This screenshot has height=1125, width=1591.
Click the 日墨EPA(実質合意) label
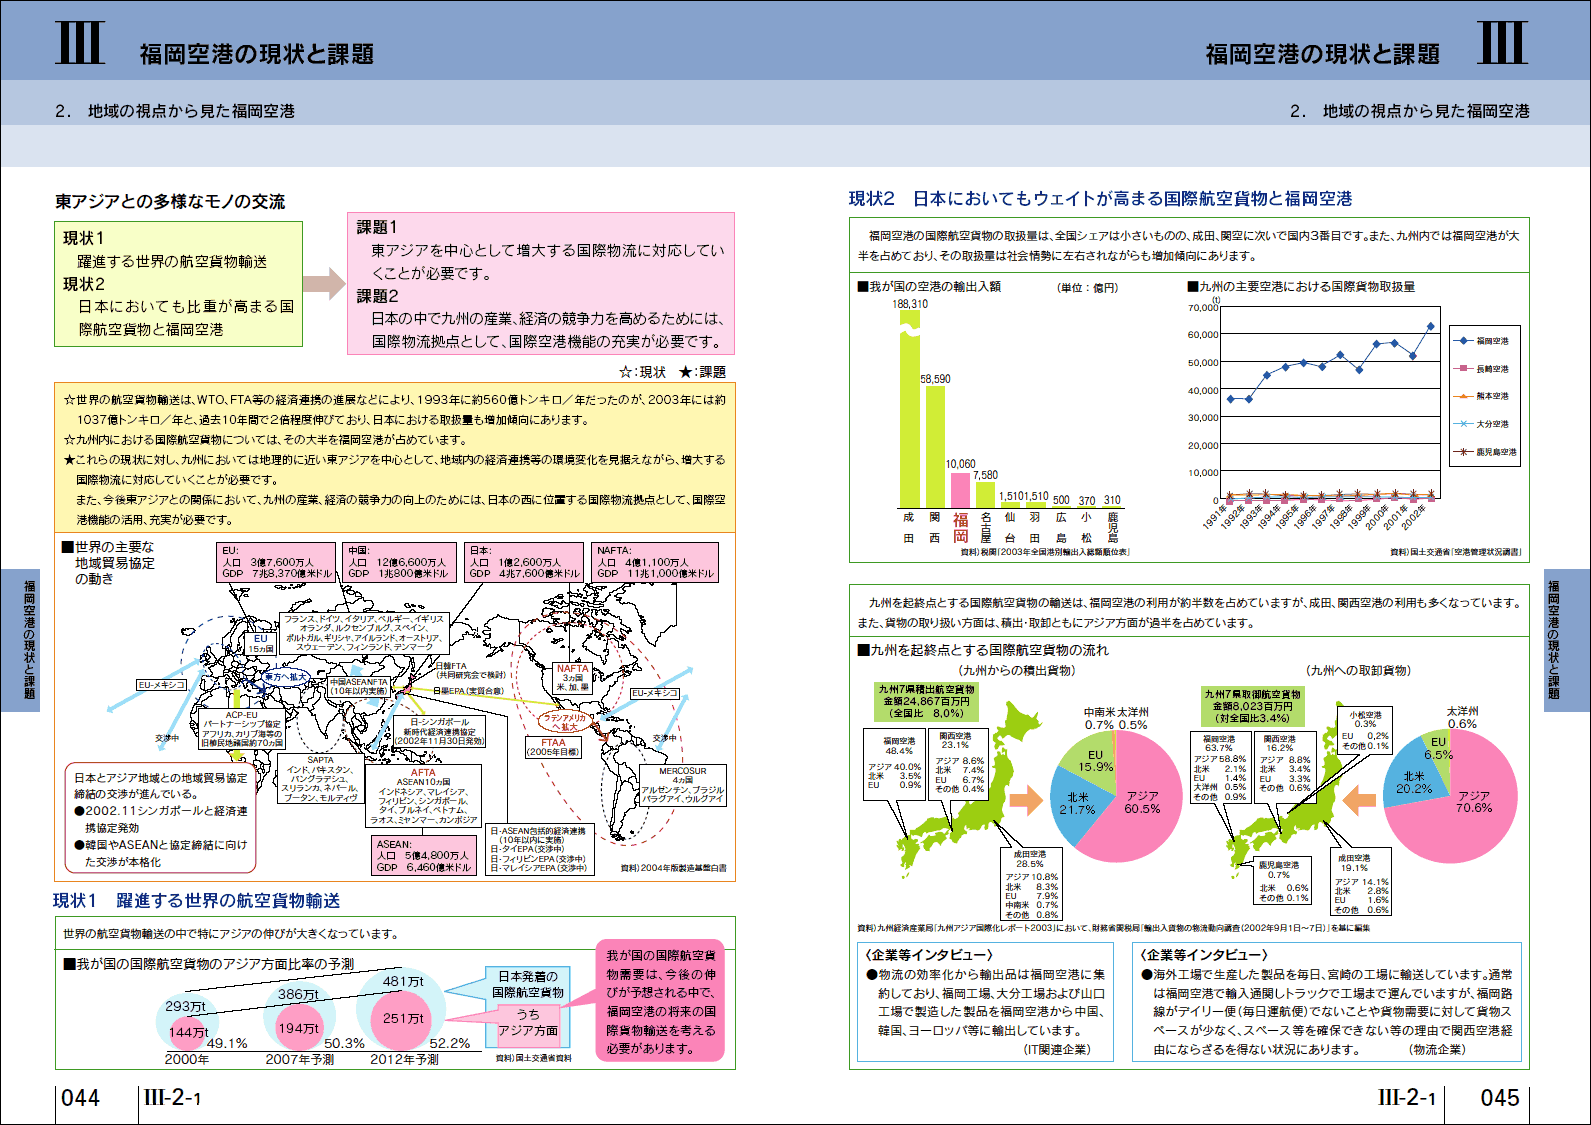(468, 691)
